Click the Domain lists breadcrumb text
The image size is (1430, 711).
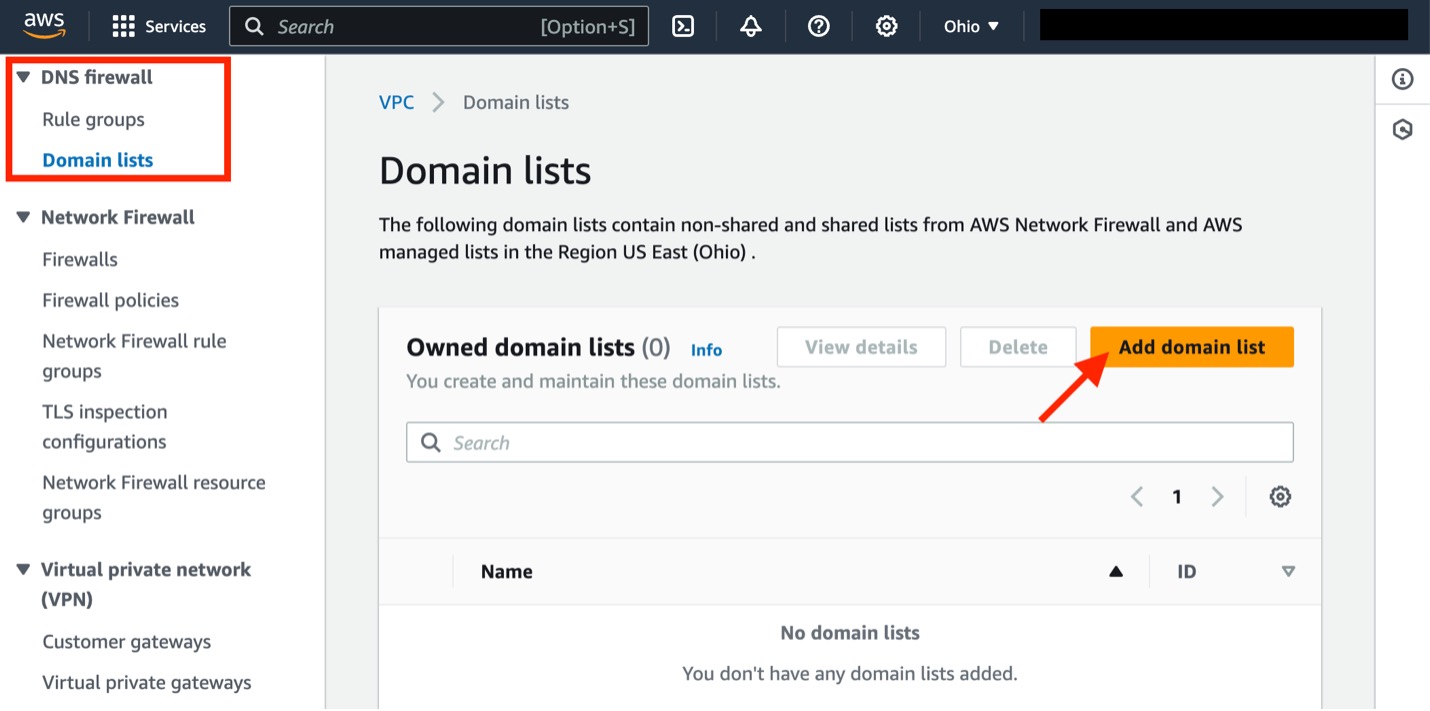point(516,102)
